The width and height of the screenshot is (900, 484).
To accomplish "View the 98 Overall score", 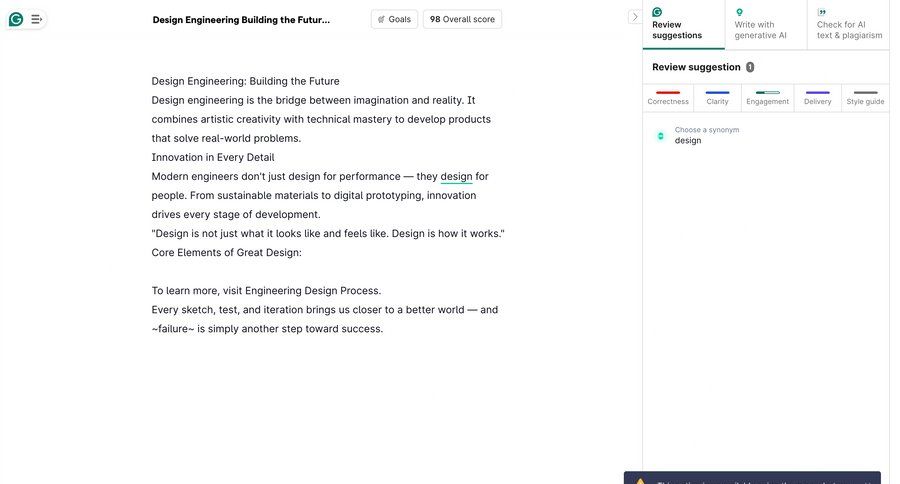I will click(x=462, y=19).
